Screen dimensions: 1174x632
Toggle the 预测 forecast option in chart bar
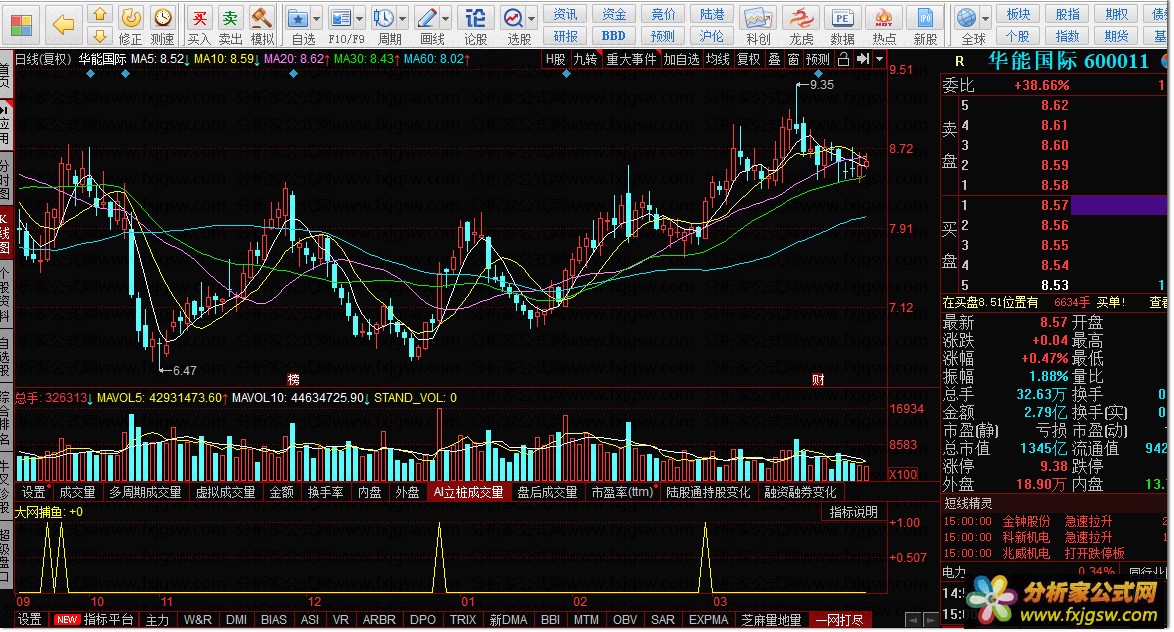(x=817, y=59)
